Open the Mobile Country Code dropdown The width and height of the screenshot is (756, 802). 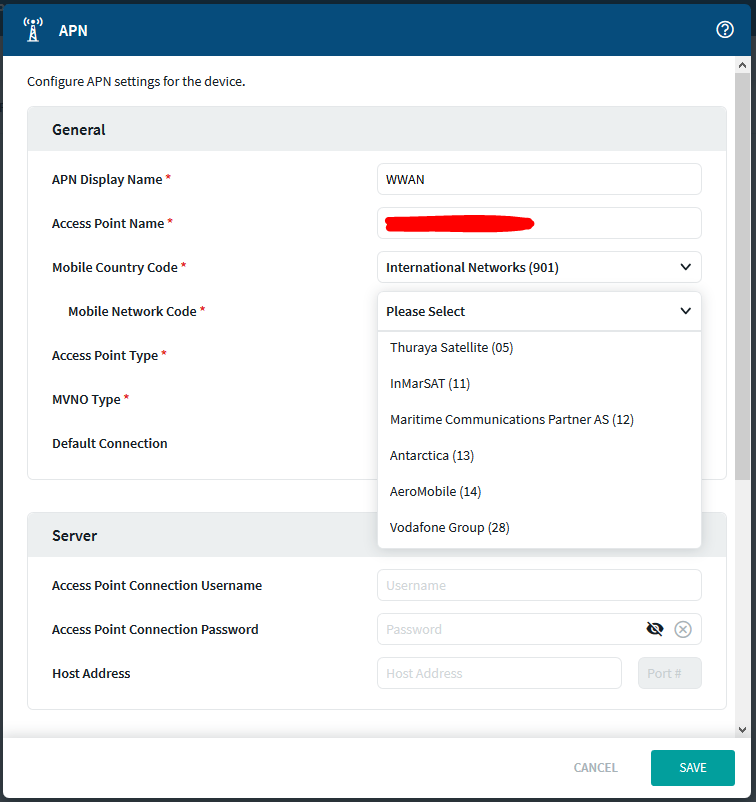(539, 267)
